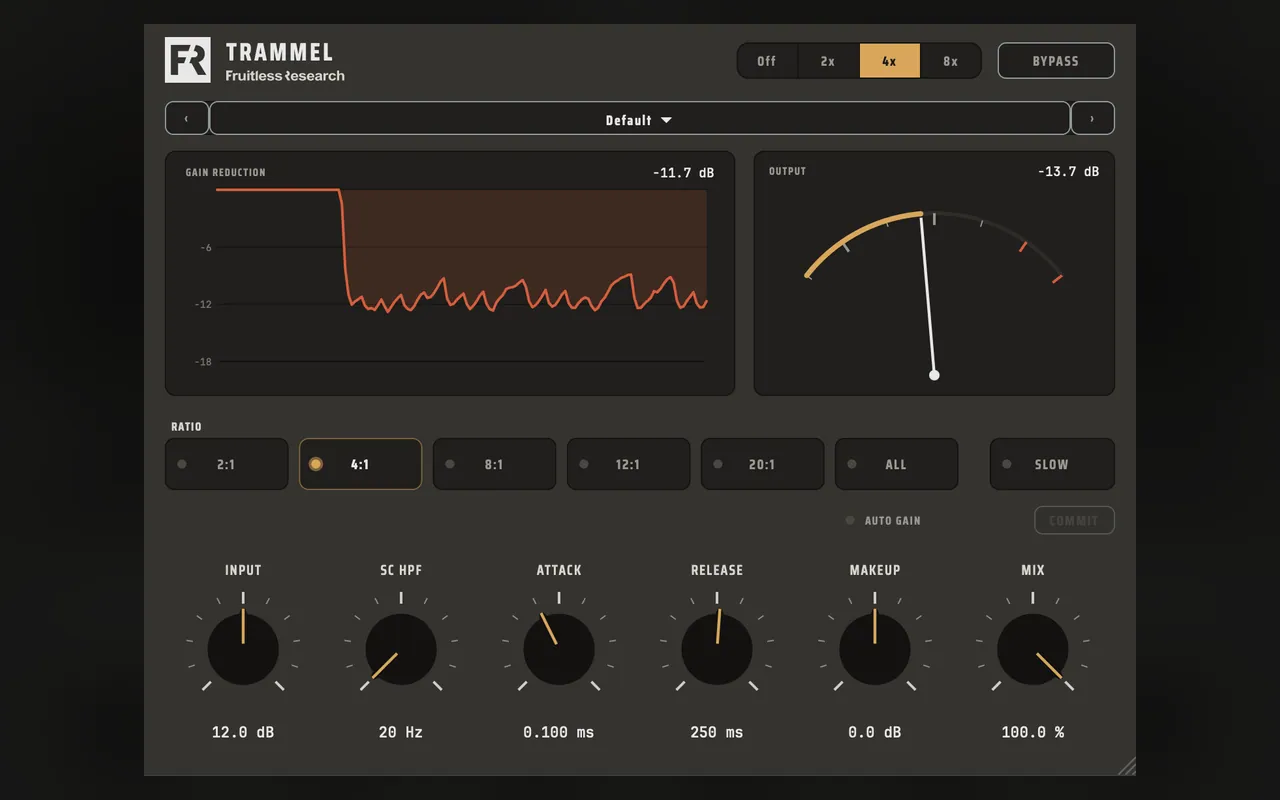
Task: Select the ALL ratio mode
Action: pyautogui.click(x=896, y=464)
